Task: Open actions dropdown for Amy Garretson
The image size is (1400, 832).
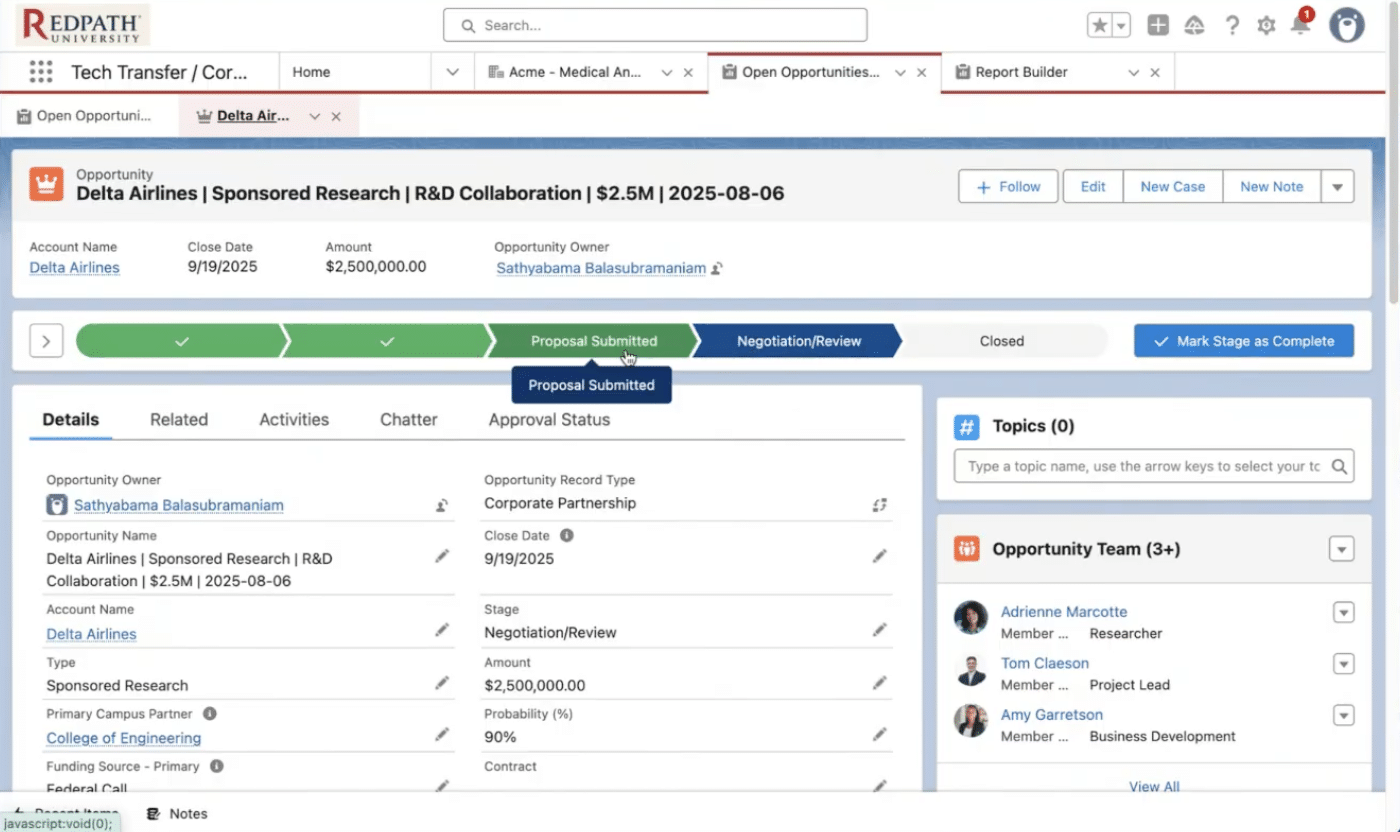Action: point(1344,715)
